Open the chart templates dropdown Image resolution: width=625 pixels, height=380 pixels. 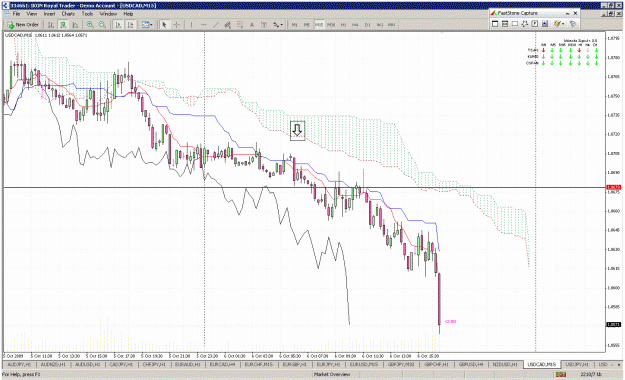[x=147, y=25]
